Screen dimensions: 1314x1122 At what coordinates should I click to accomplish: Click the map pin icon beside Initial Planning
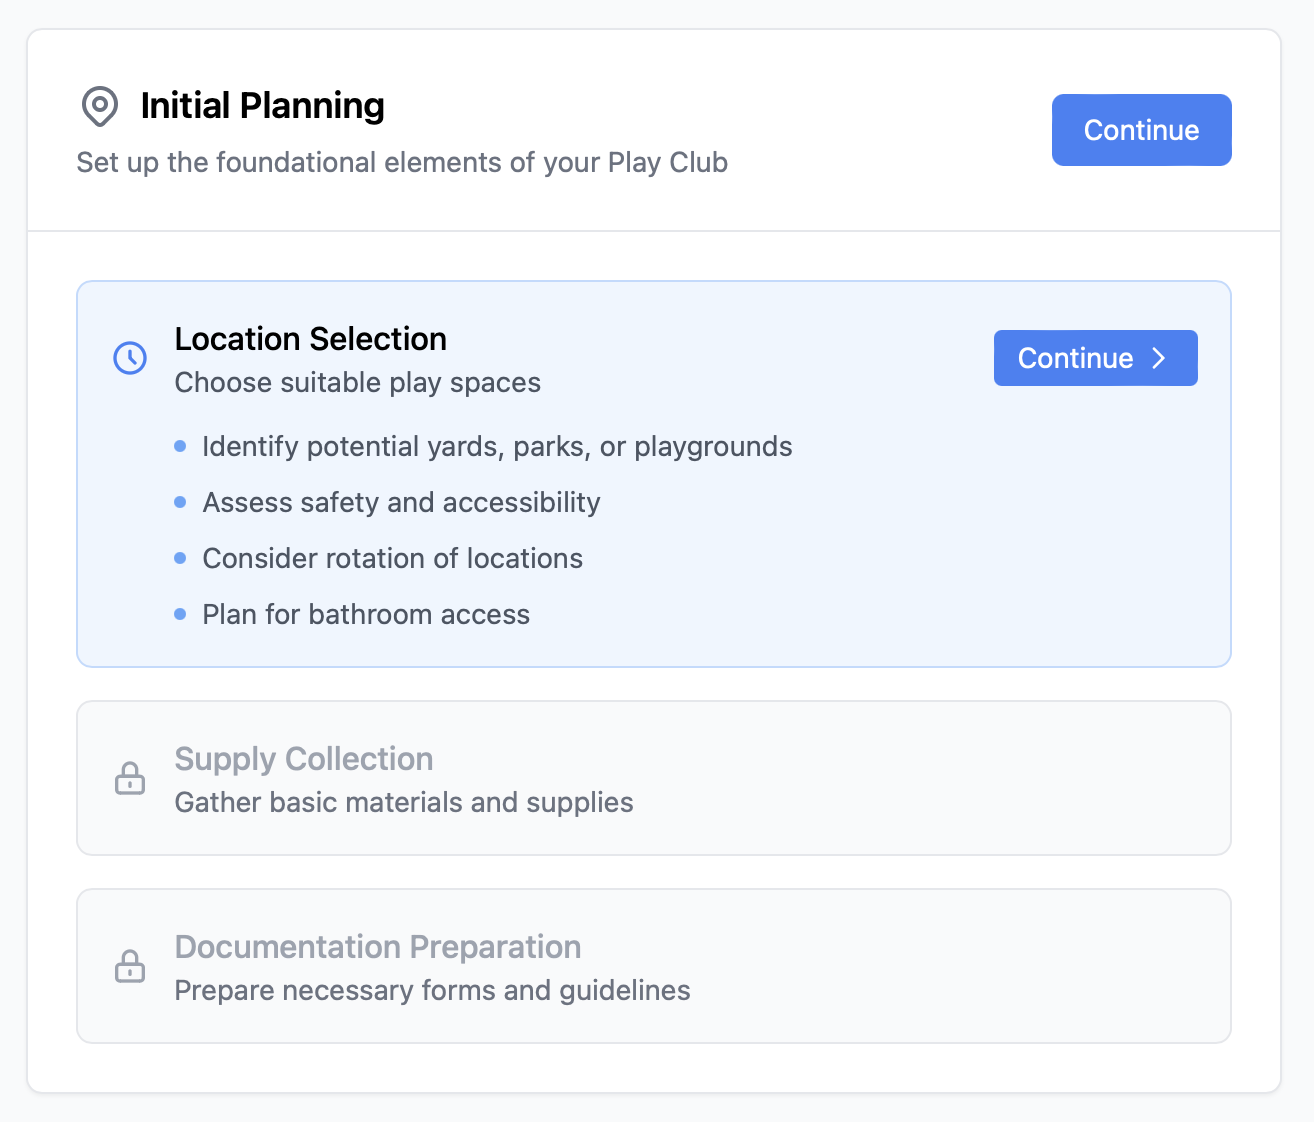99,106
